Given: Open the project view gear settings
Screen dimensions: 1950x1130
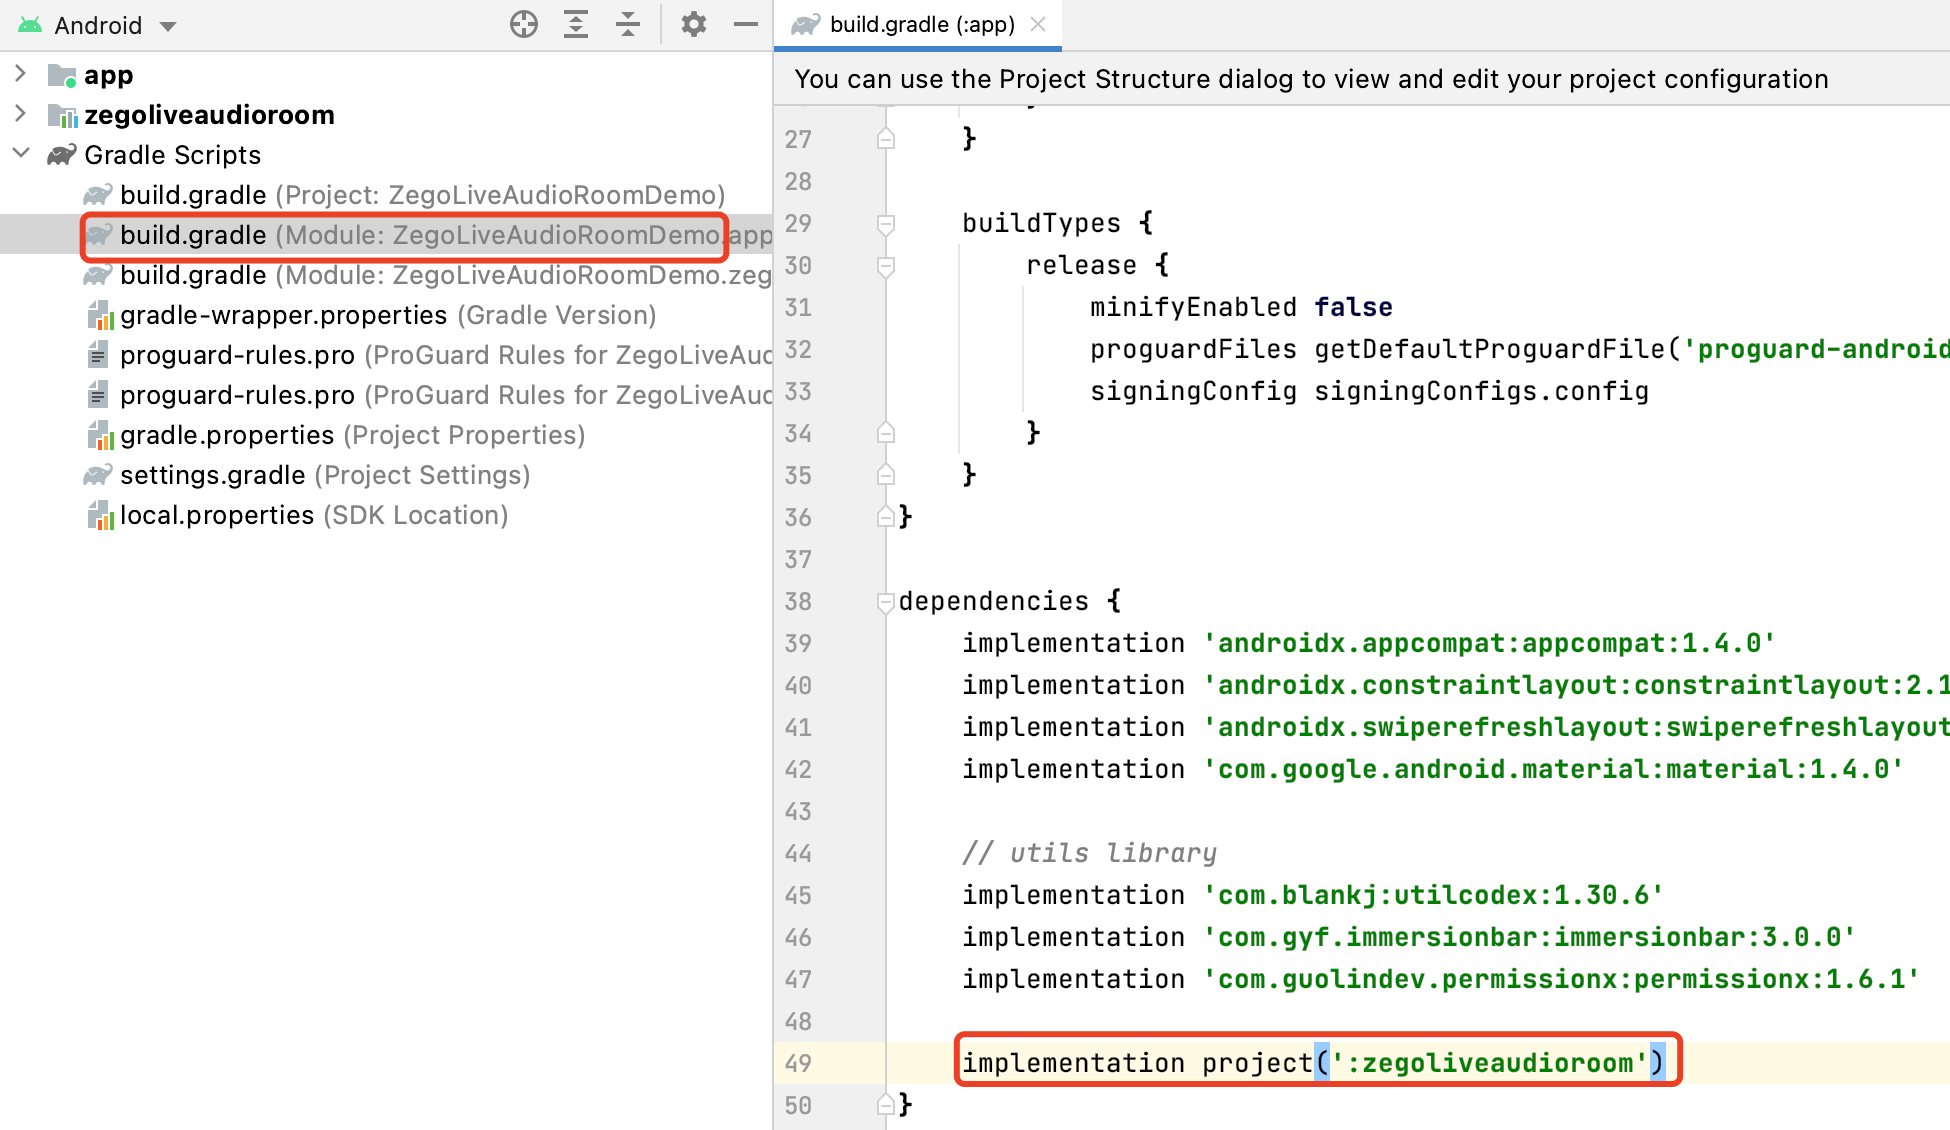Looking at the screenshot, I should pyautogui.click(x=693, y=24).
